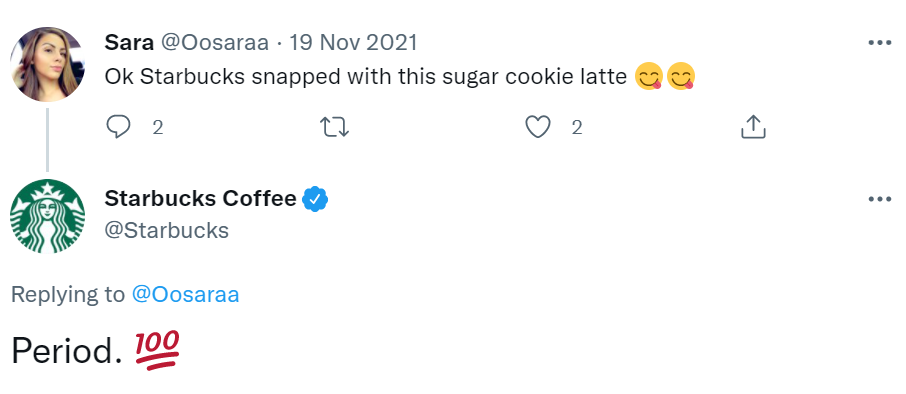Click the reply count number 2

[158, 127]
